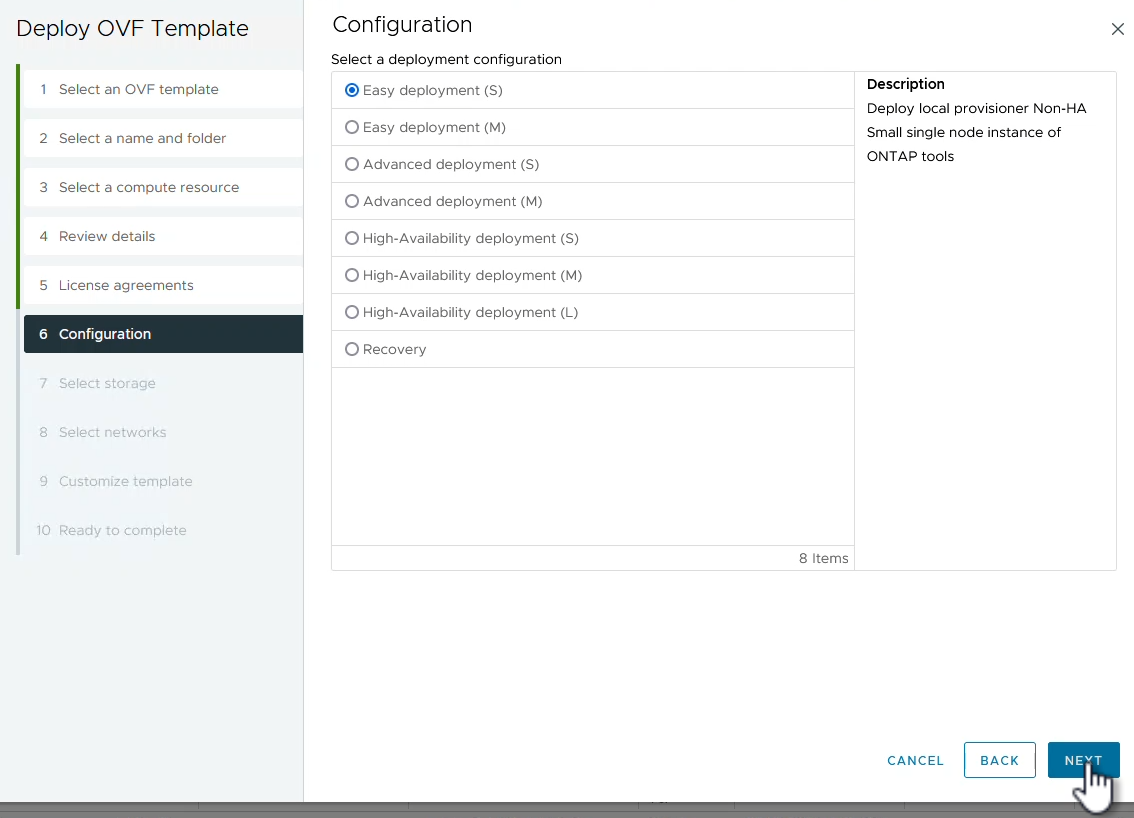Screen dimensions: 1134x818
Task: Jump to step 3 Select a compute resource
Action: [x=148, y=187]
